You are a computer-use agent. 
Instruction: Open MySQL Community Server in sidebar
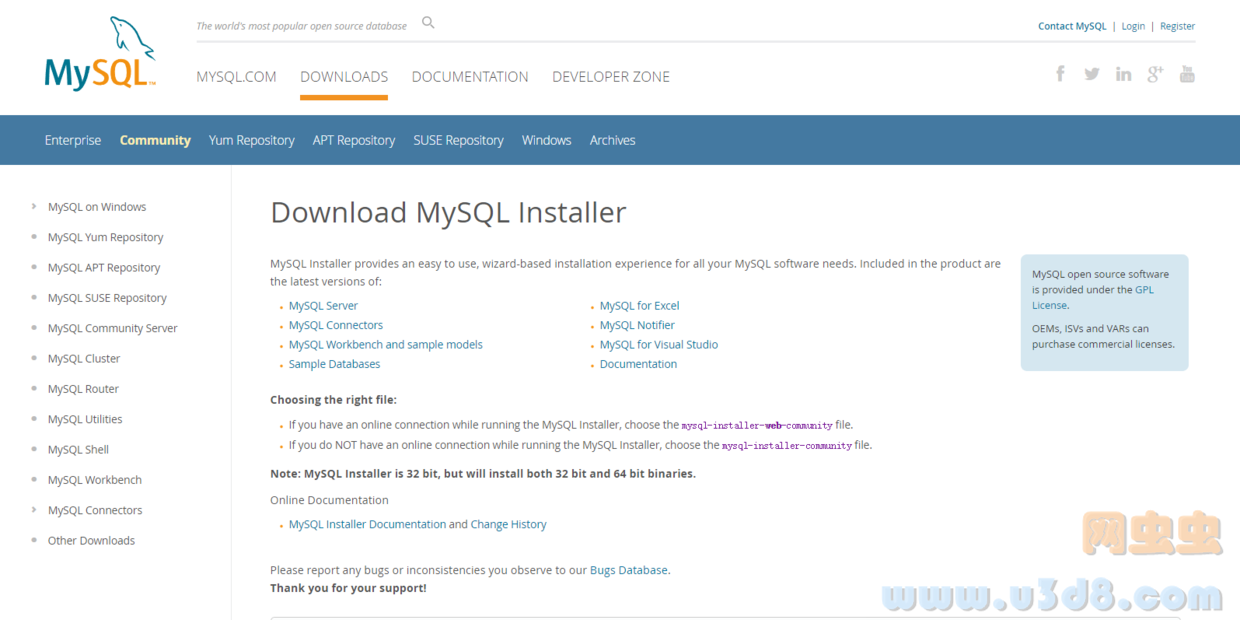click(x=113, y=328)
